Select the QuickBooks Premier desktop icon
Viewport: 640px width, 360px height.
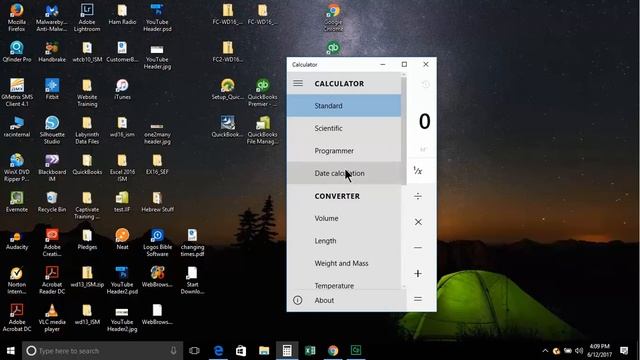click(262, 92)
